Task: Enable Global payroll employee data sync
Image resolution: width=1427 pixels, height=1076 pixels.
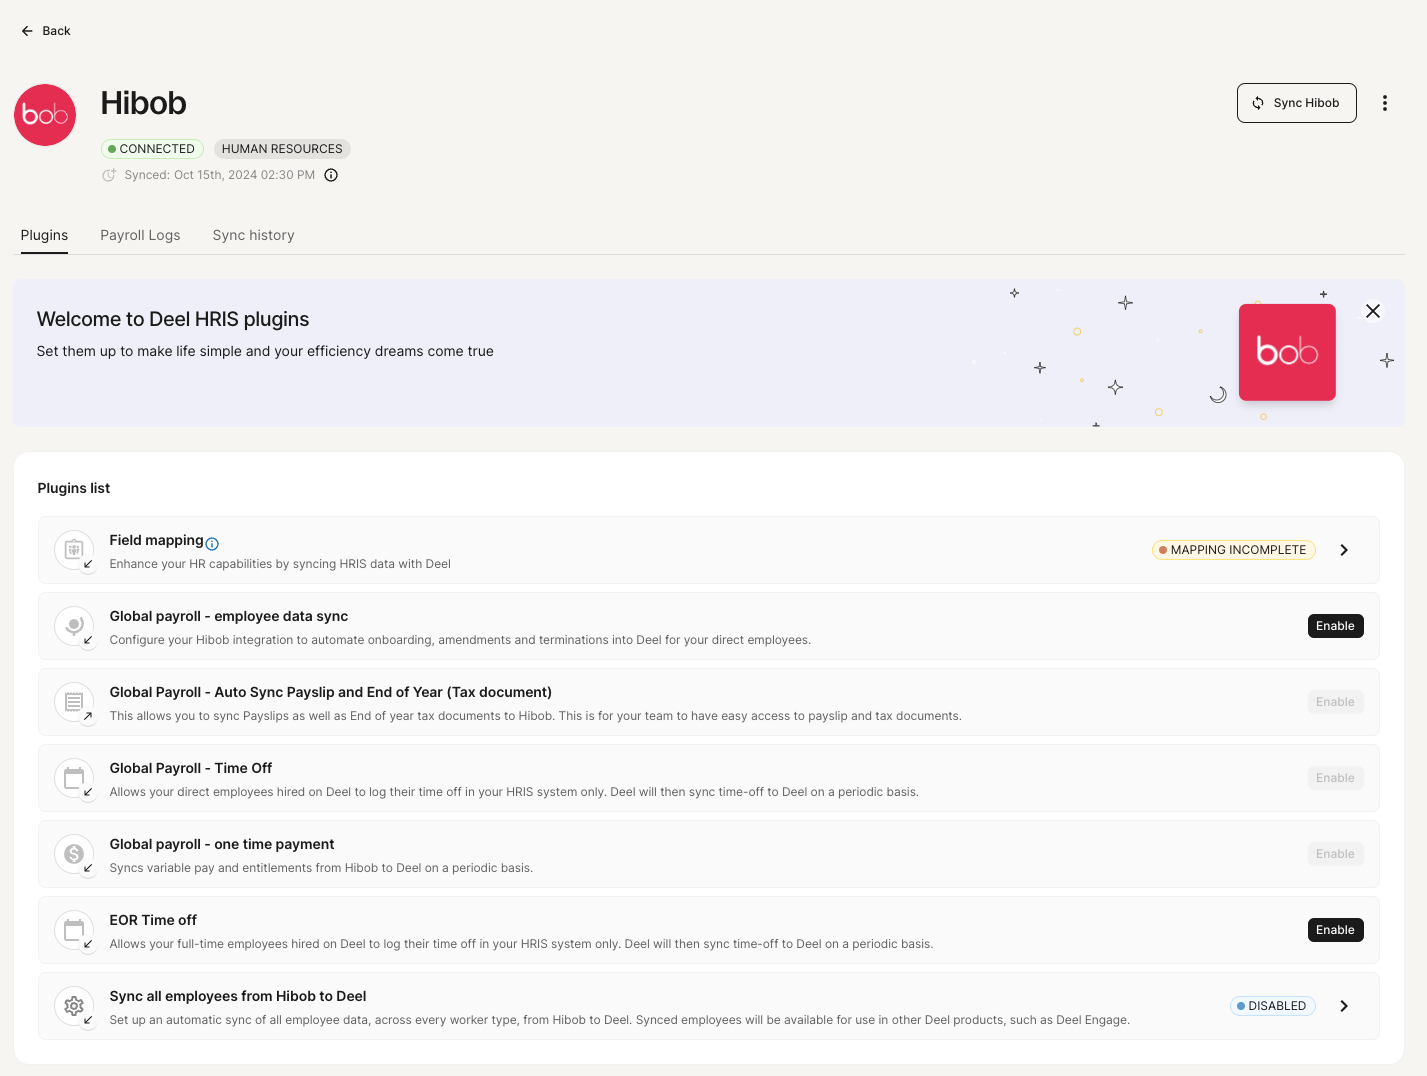Action: (x=1335, y=626)
